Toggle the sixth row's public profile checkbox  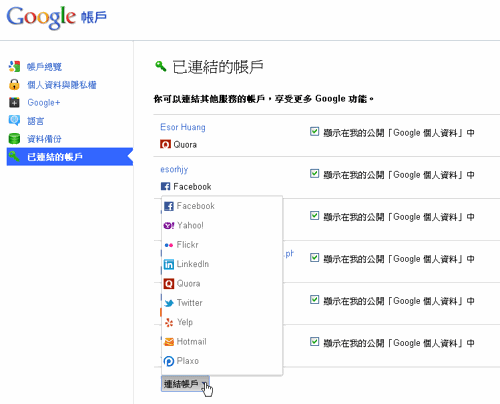point(314,341)
